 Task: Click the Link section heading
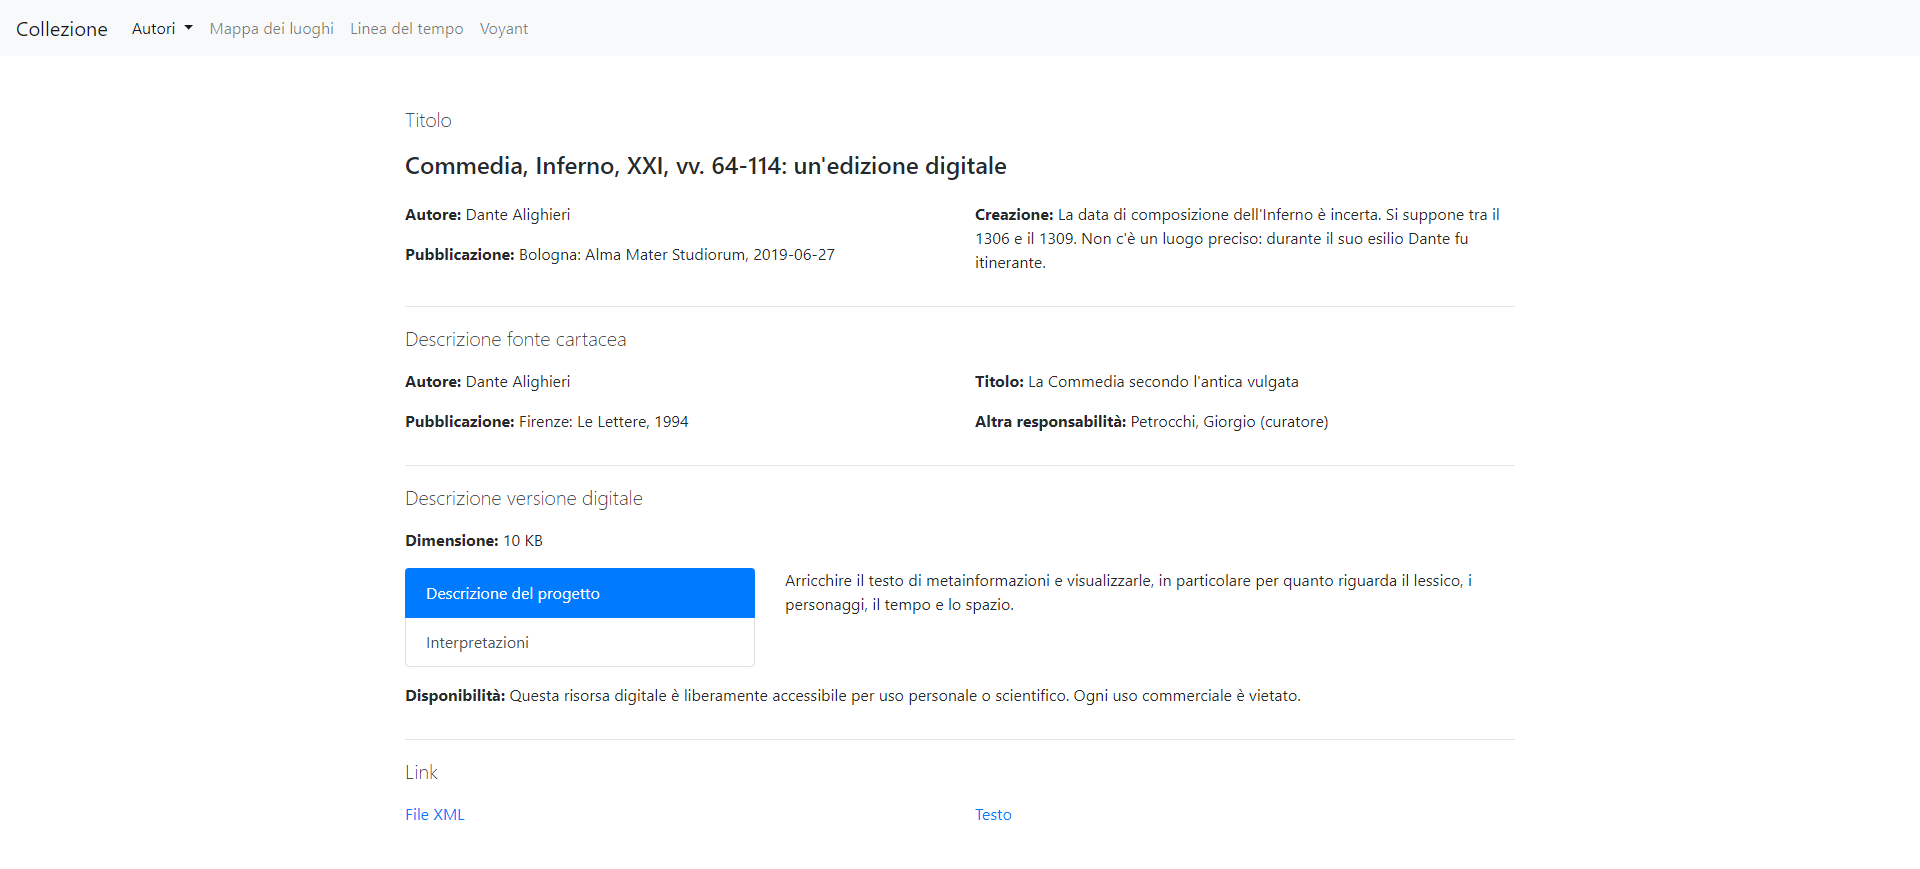click(421, 772)
